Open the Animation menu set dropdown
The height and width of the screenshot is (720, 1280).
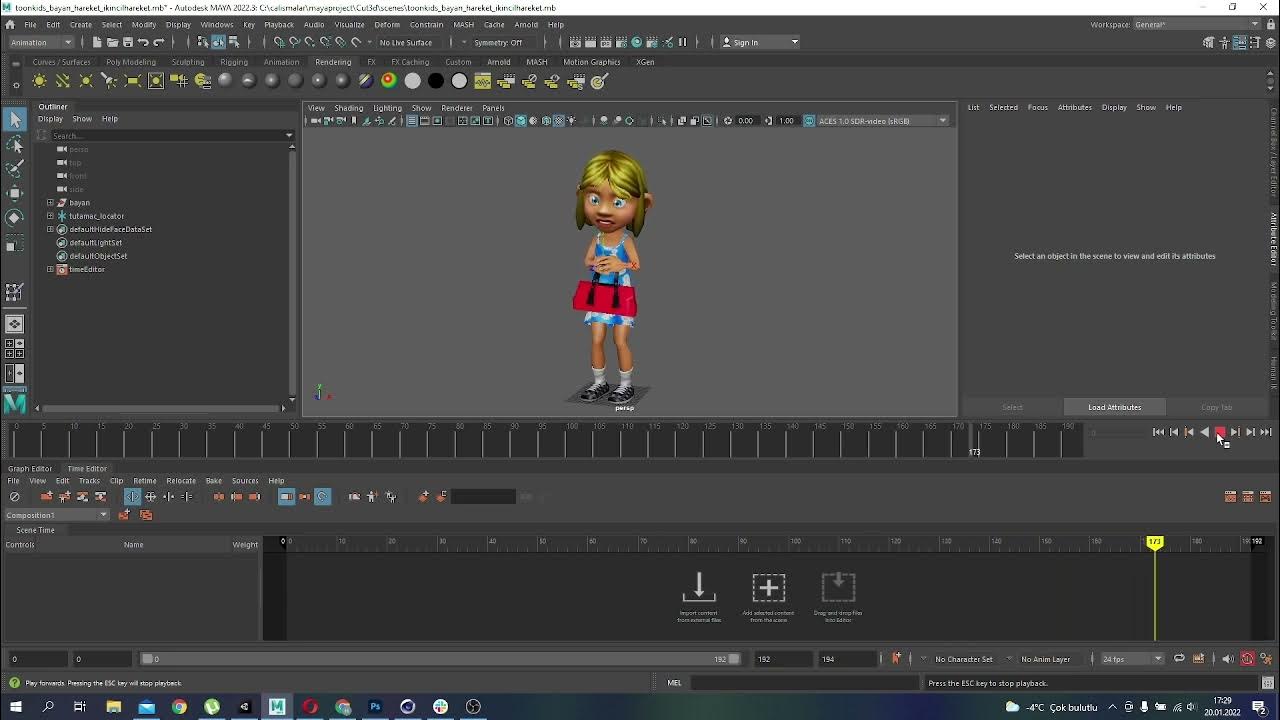[39, 42]
